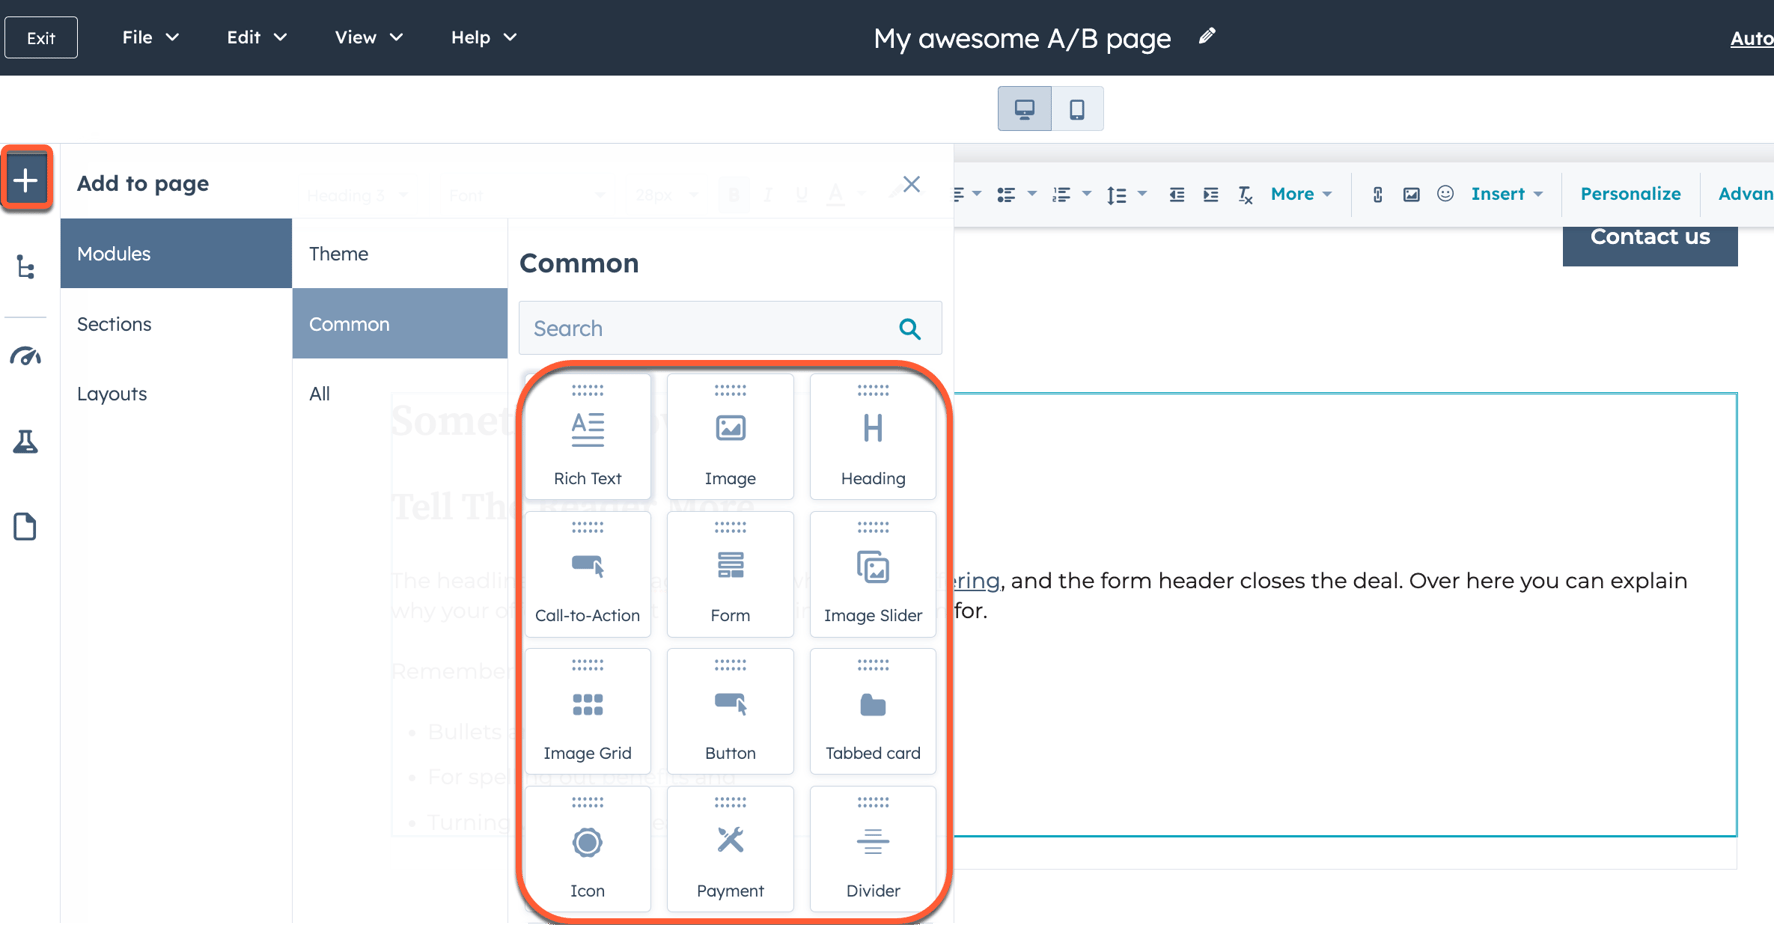
Task: Select the Image Slider module
Action: click(872, 575)
